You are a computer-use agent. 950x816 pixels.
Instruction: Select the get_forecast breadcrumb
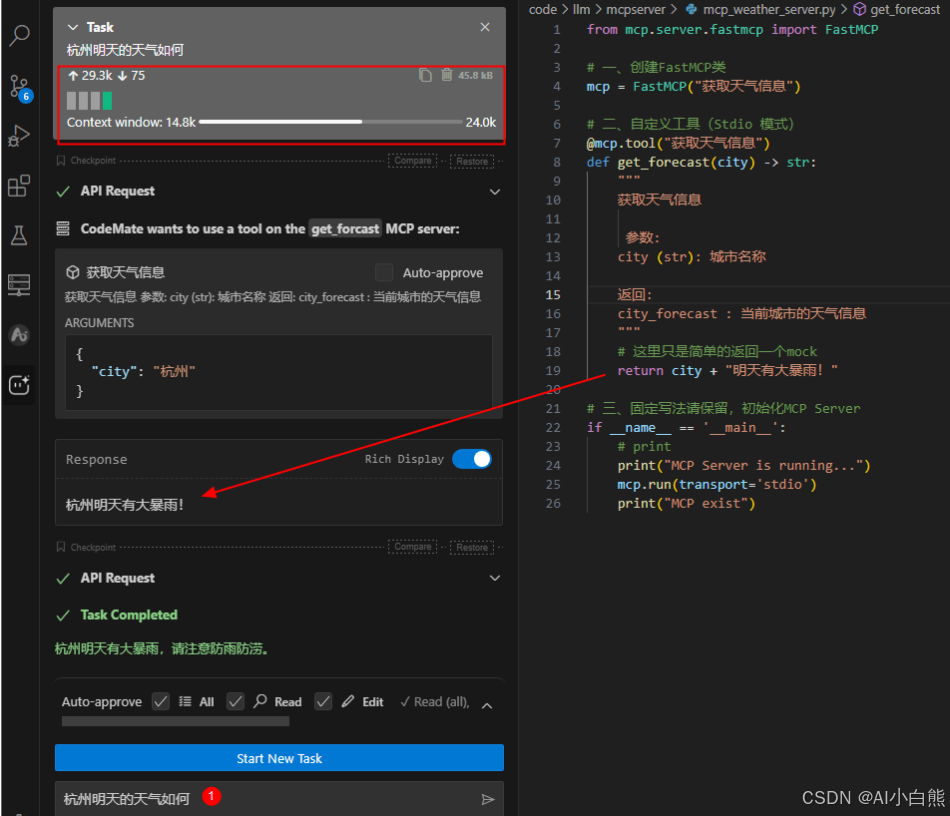tap(905, 9)
